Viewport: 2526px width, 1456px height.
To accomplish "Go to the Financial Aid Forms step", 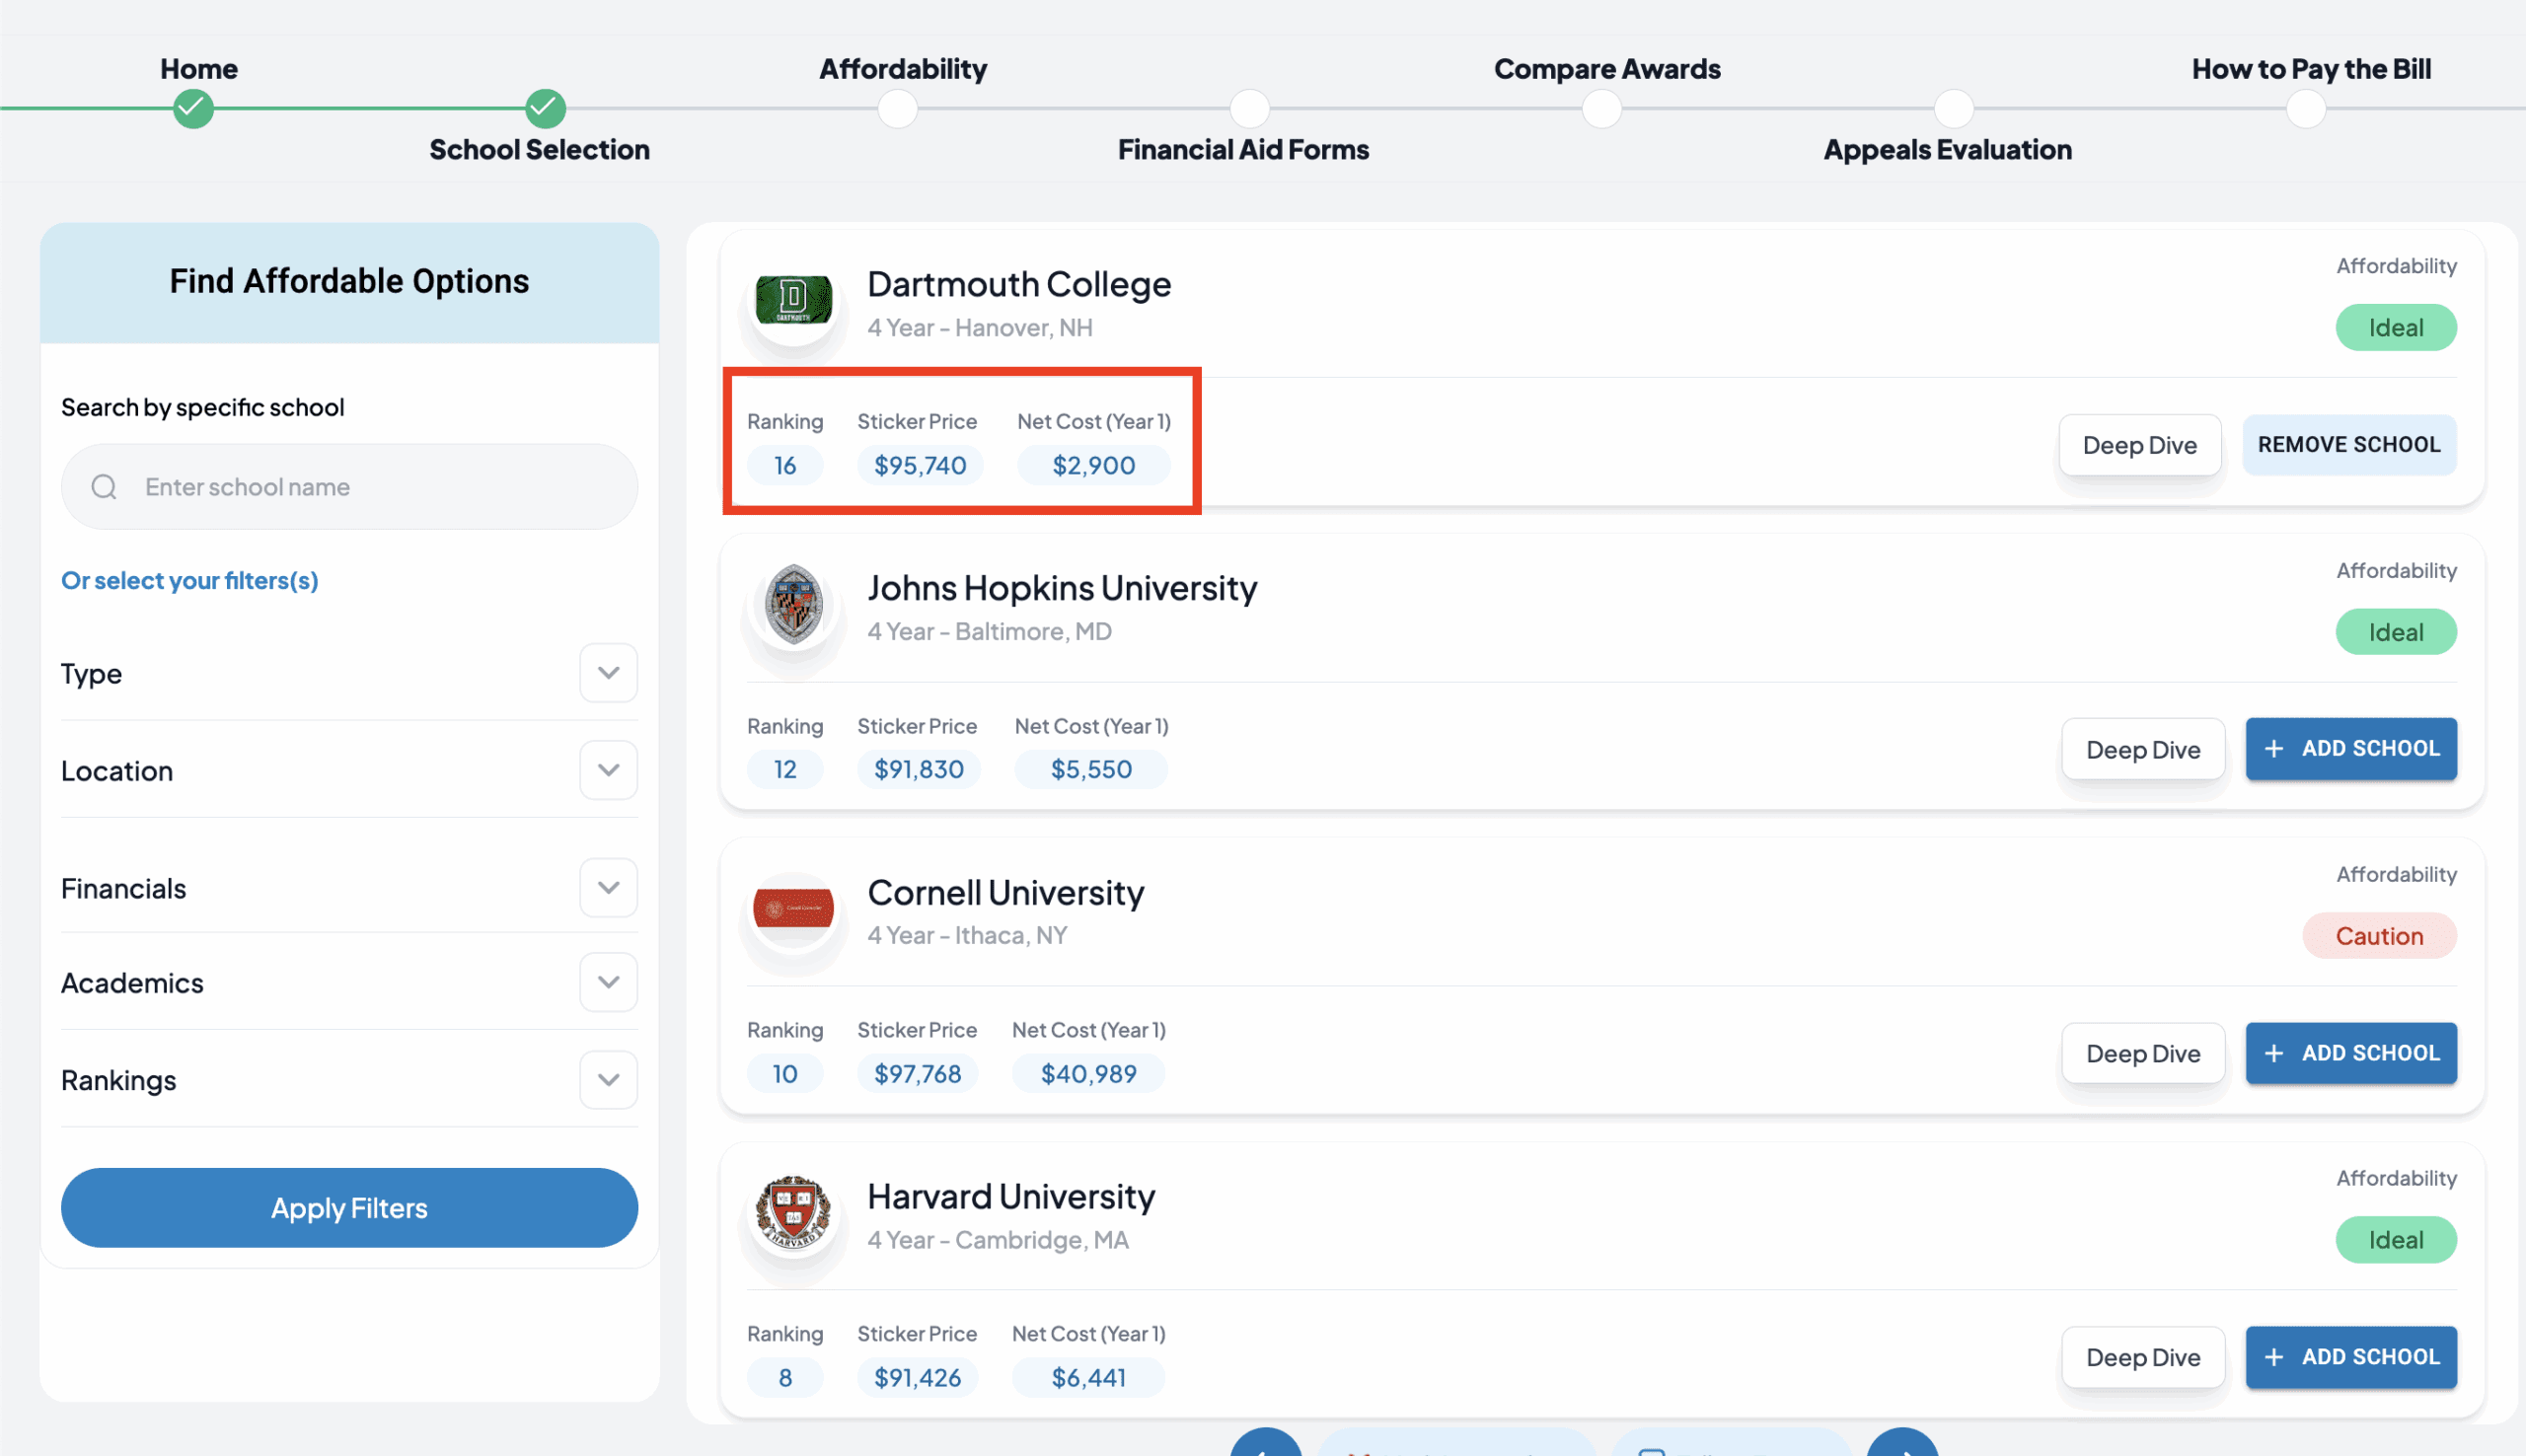I will coord(1249,108).
